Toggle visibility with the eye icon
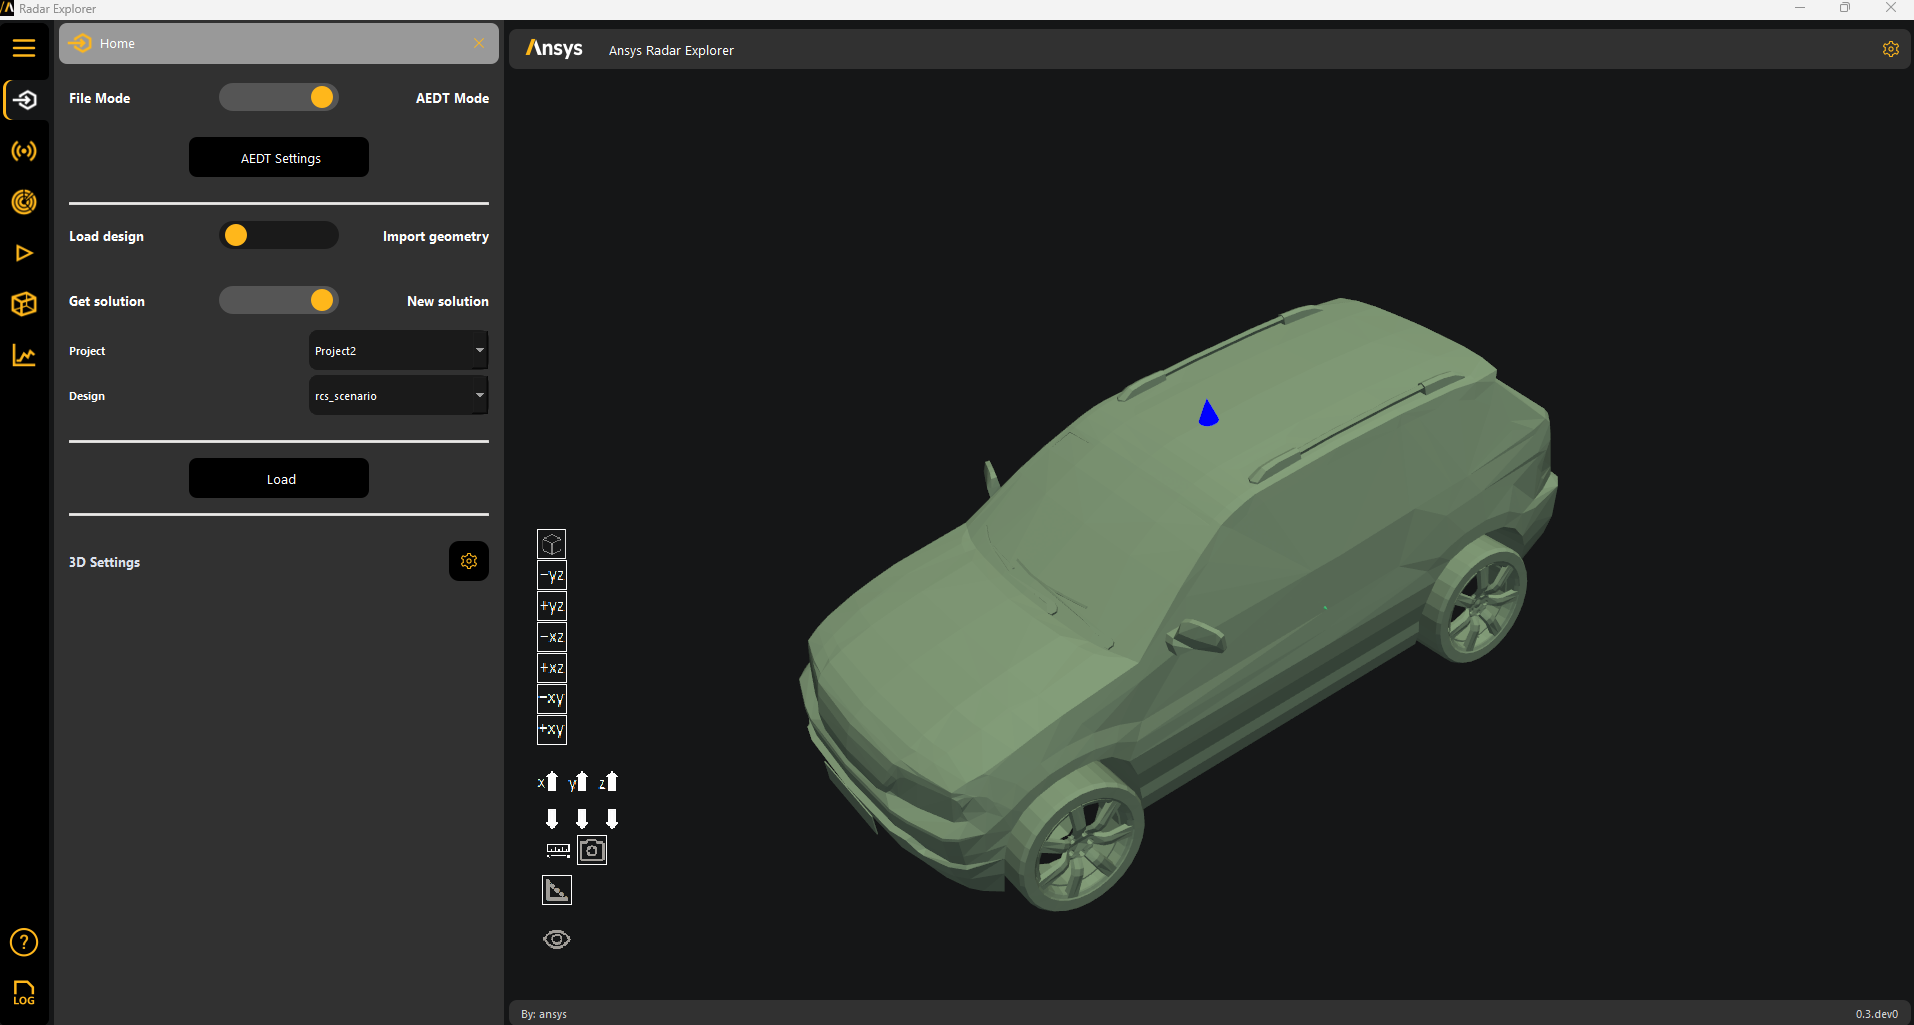Image resolution: width=1914 pixels, height=1025 pixels. coord(557,939)
